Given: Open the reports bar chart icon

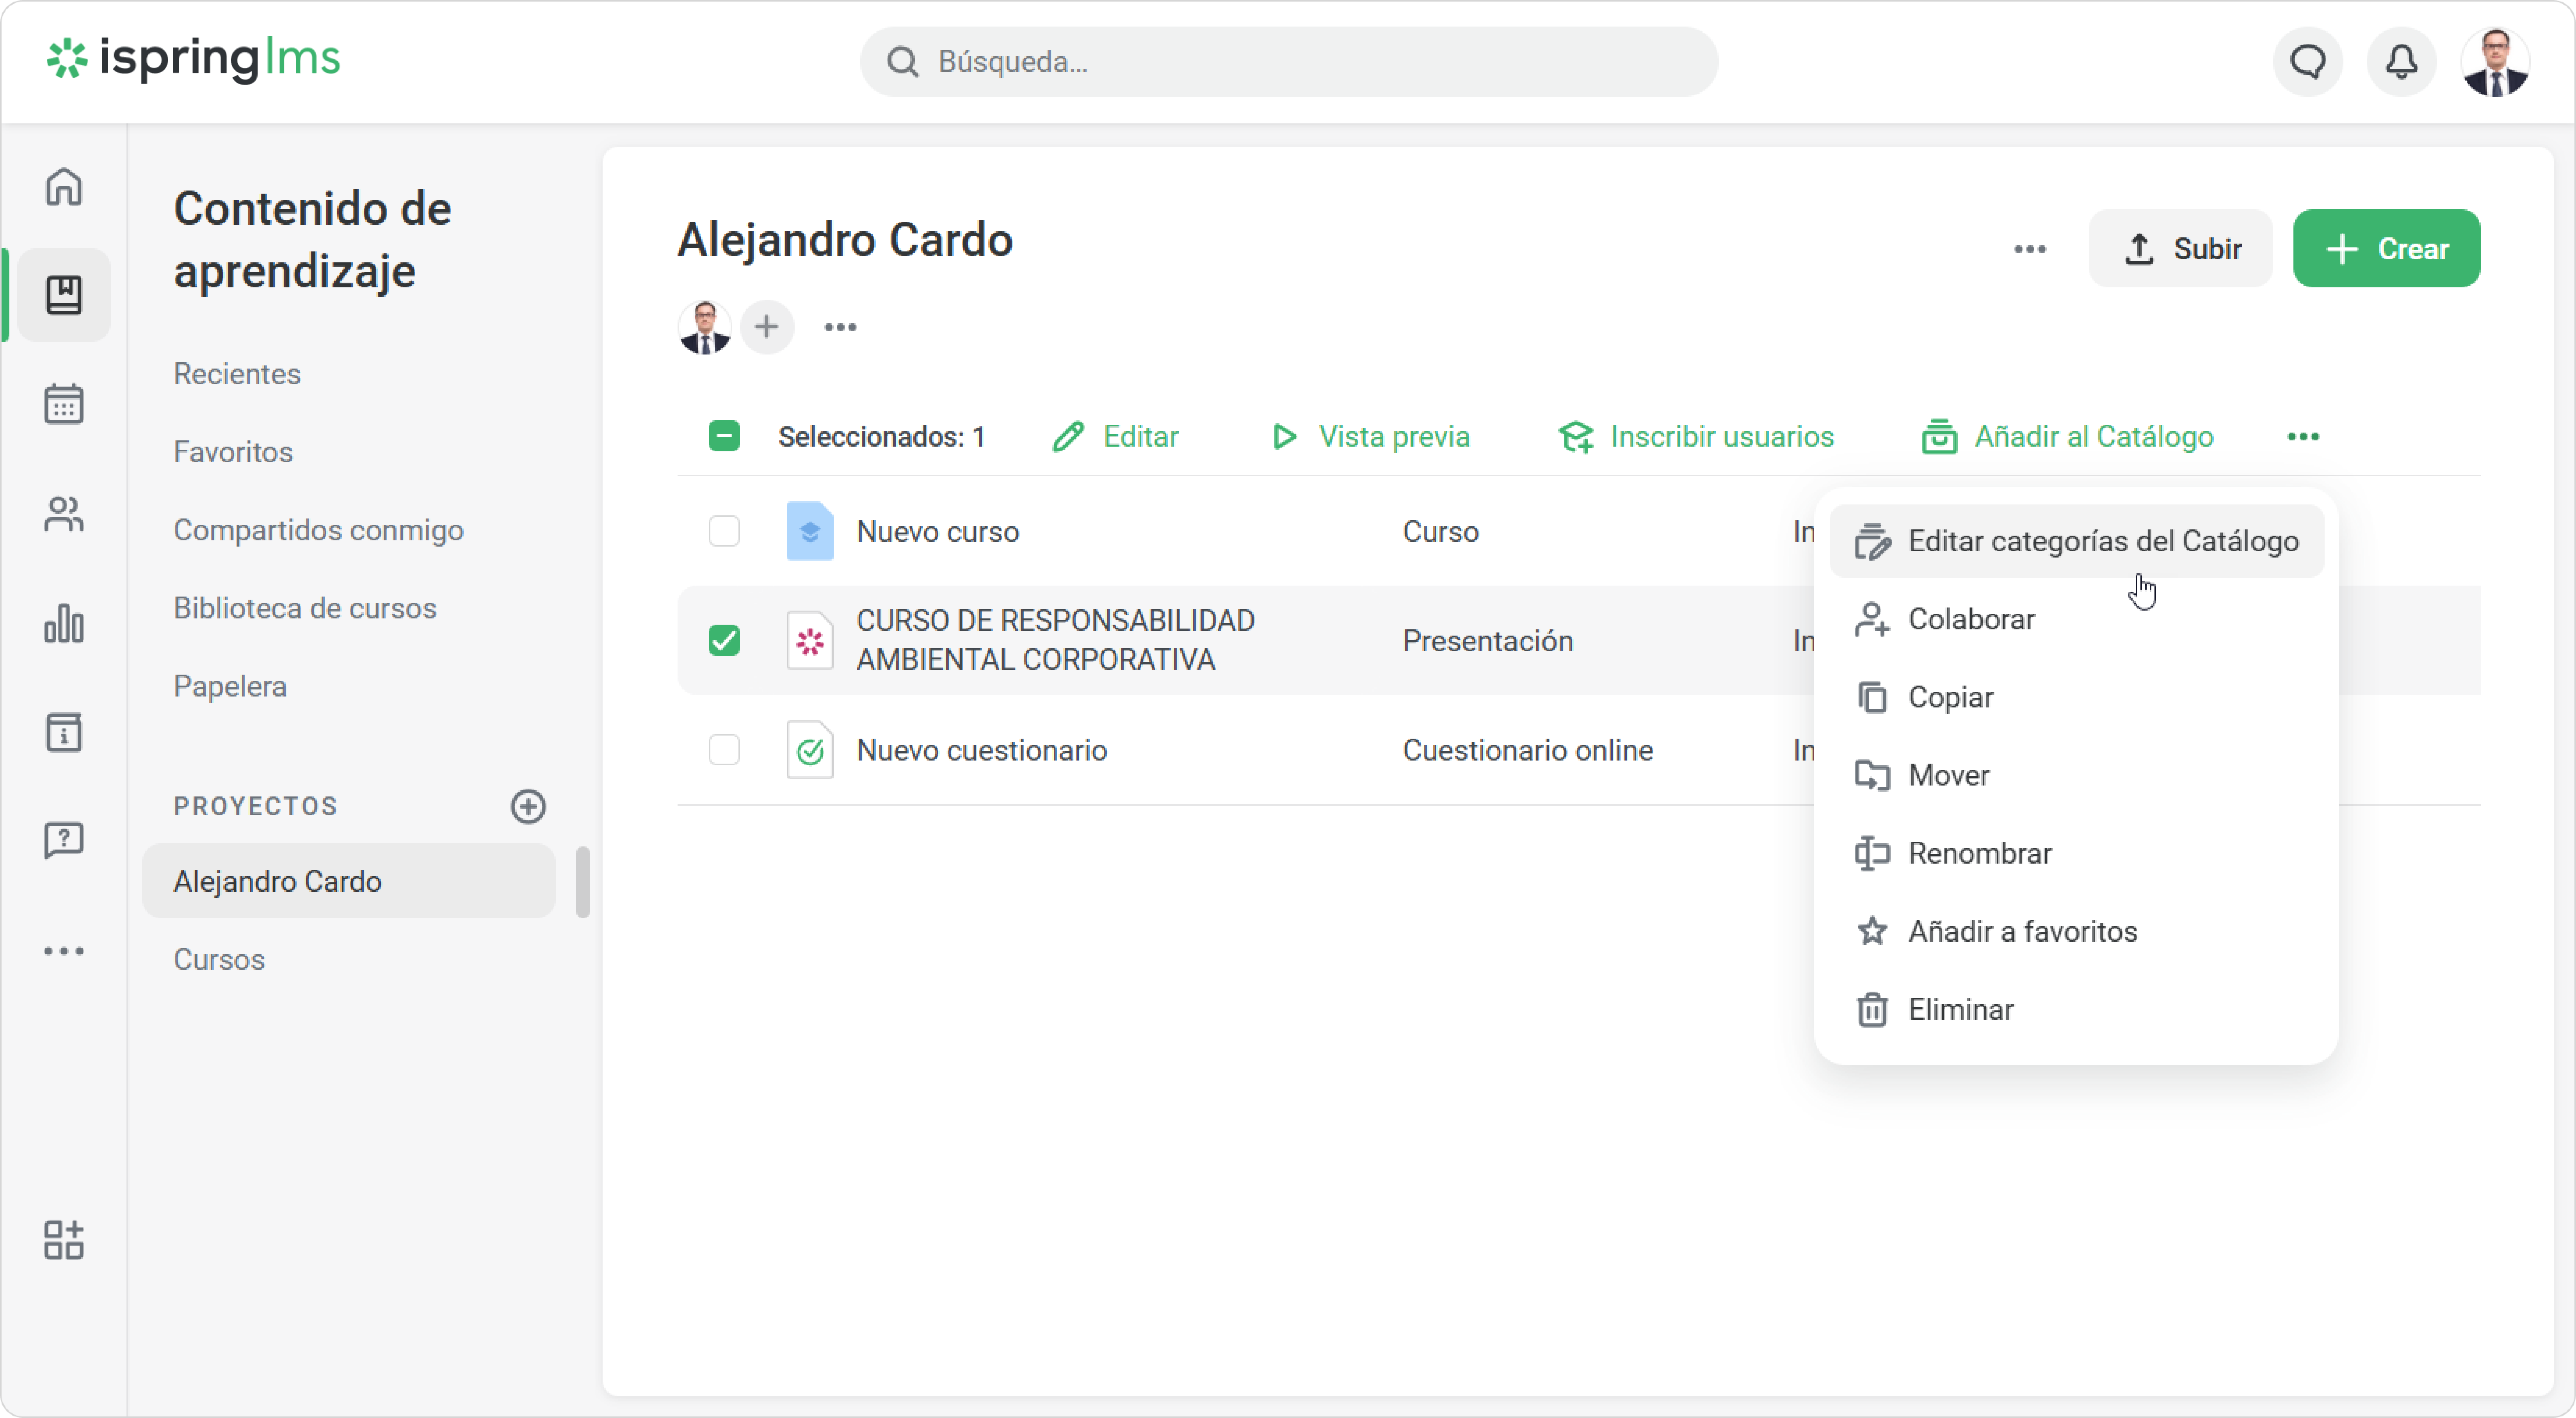Looking at the screenshot, I should (x=64, y=623).
